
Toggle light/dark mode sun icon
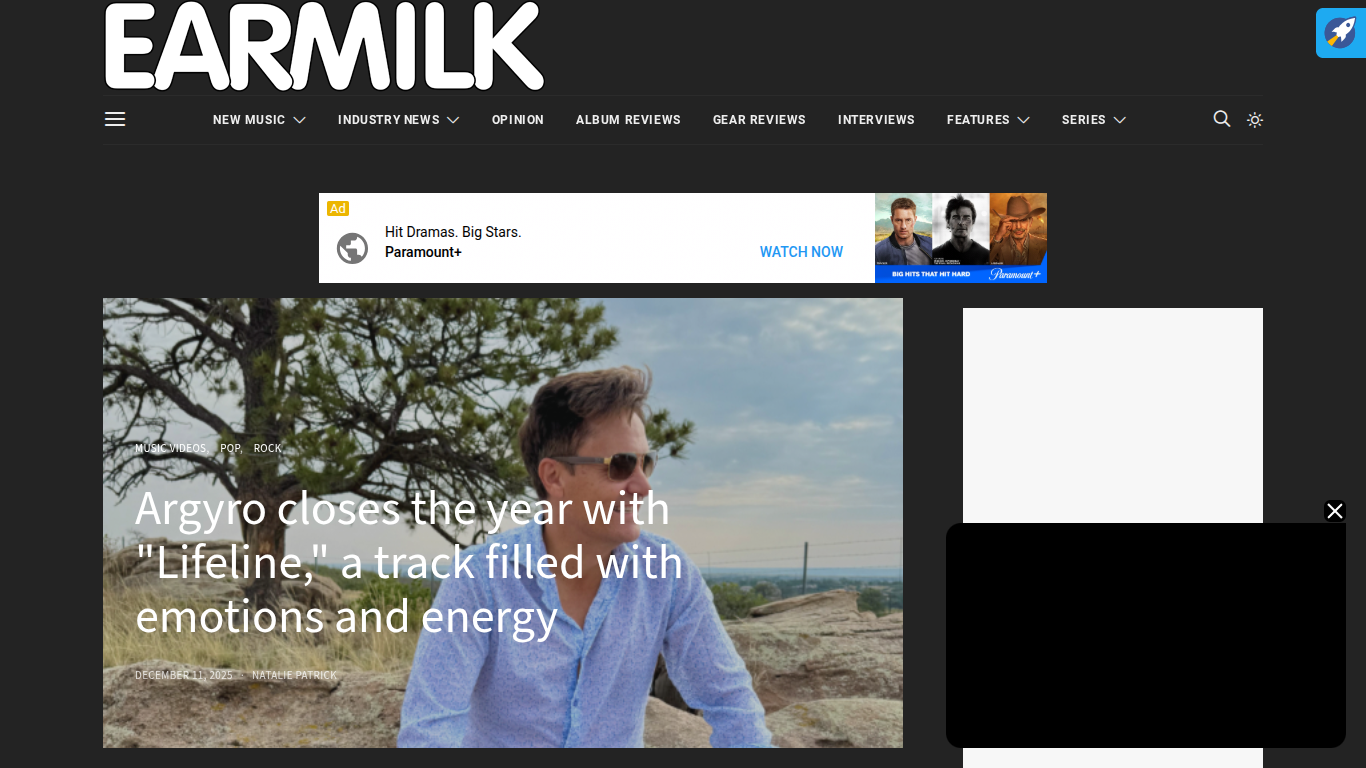tap(1255, 120)
